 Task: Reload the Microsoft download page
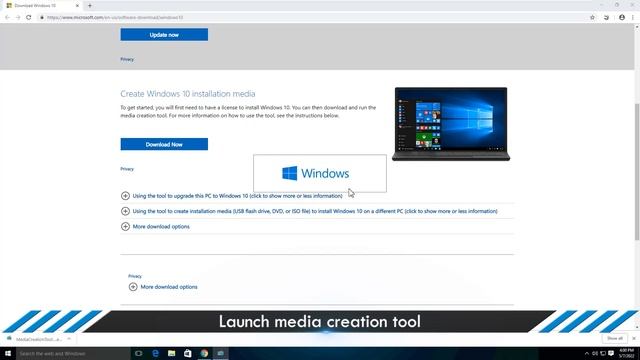click(x=29, y=18)
